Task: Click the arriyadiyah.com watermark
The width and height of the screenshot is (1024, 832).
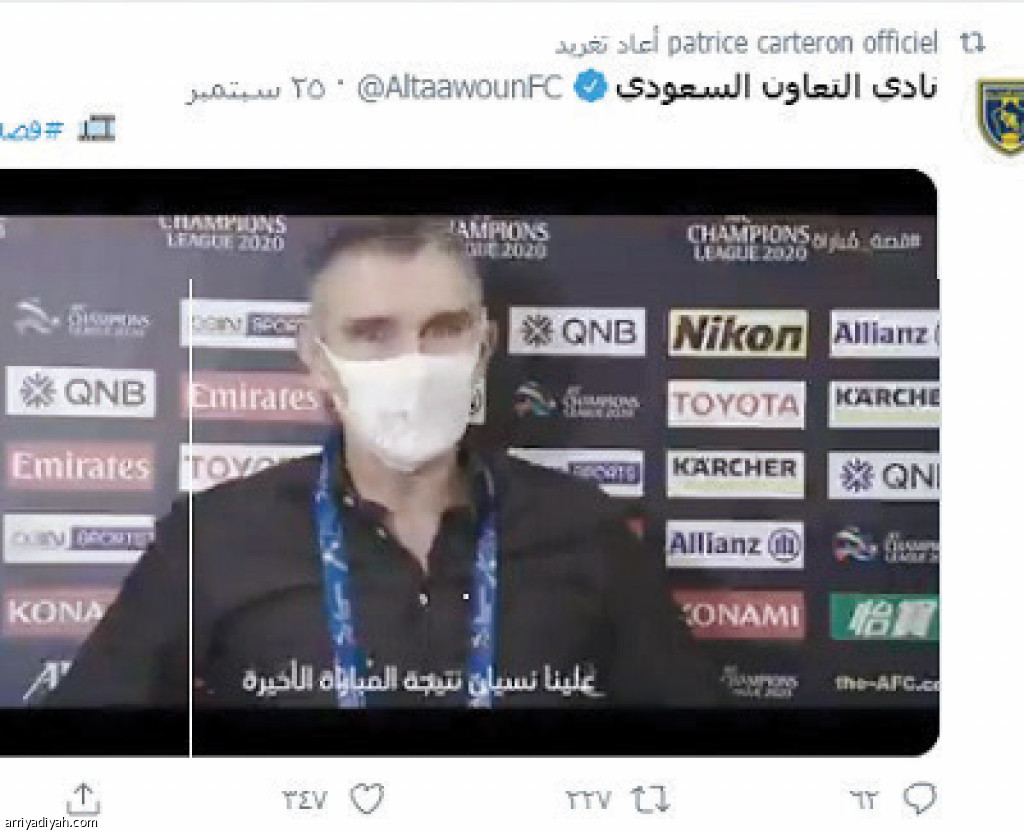Action: 50,823
